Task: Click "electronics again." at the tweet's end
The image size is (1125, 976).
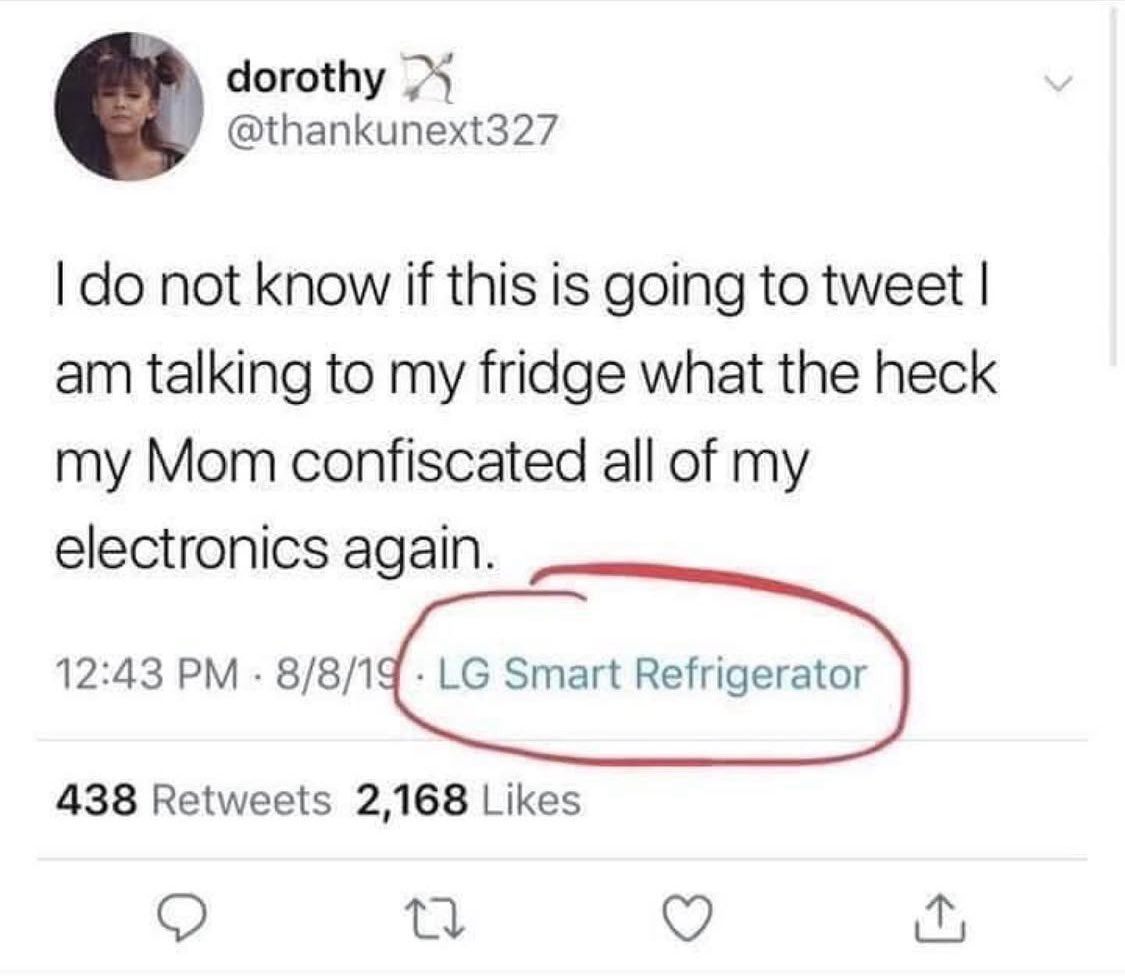Action: [x=276, y=550]
